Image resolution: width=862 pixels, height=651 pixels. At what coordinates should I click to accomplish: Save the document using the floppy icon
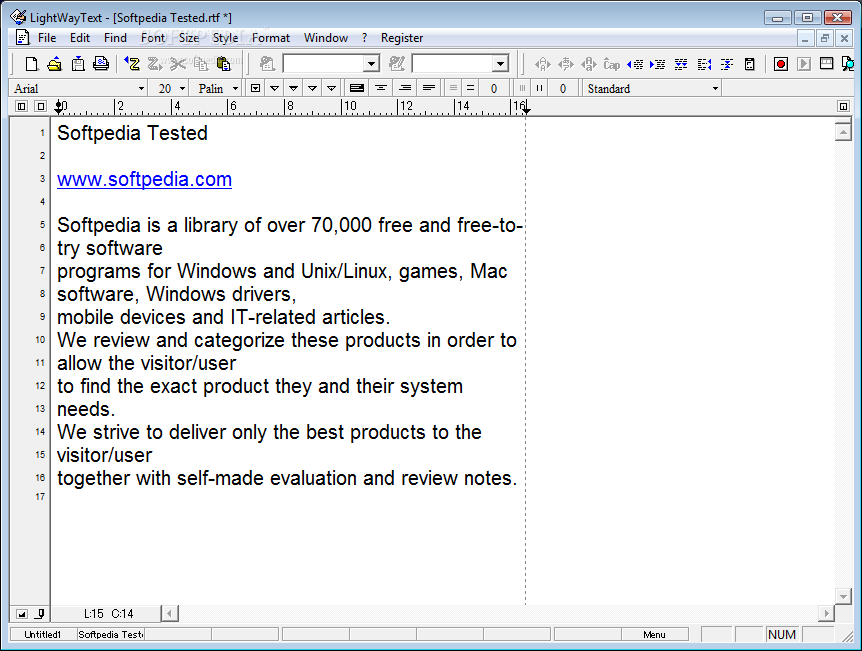[78, 64]
